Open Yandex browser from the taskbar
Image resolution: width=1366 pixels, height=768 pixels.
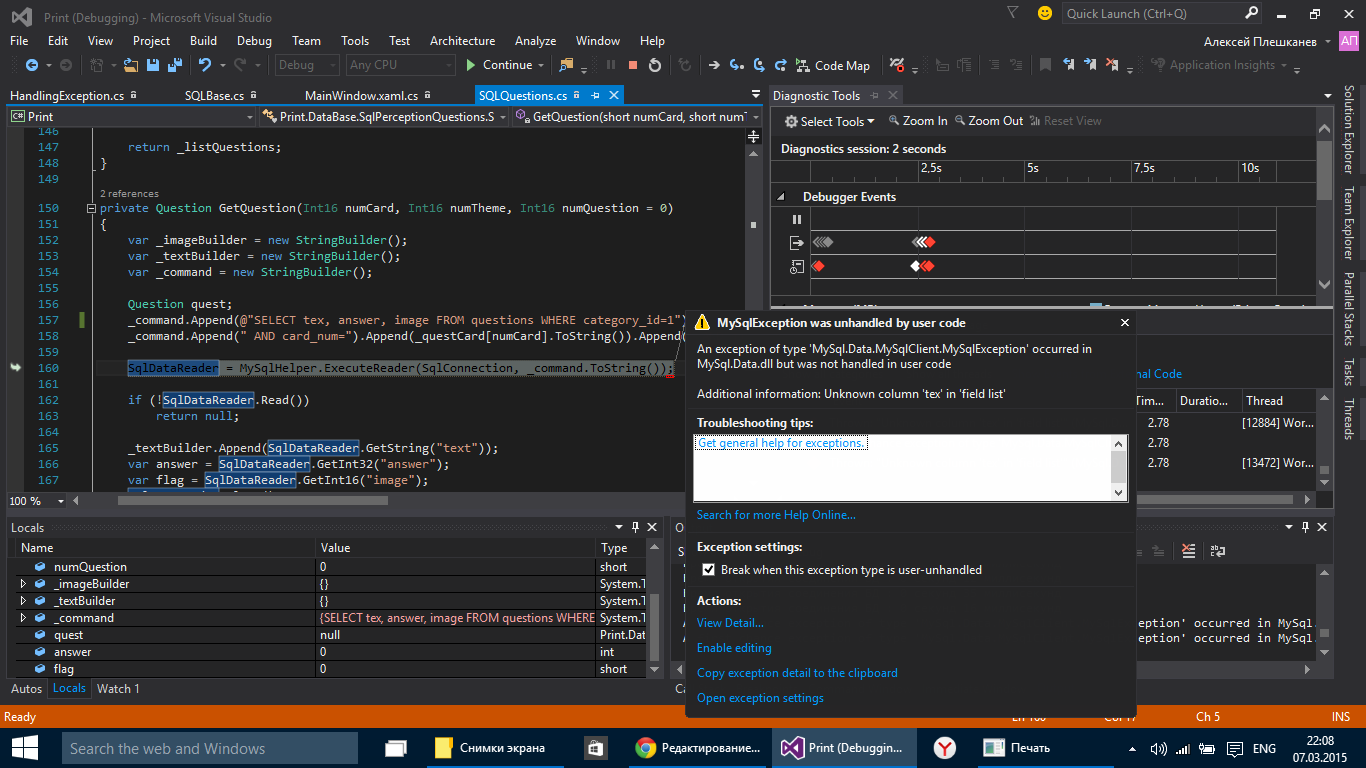click(945, 748)
